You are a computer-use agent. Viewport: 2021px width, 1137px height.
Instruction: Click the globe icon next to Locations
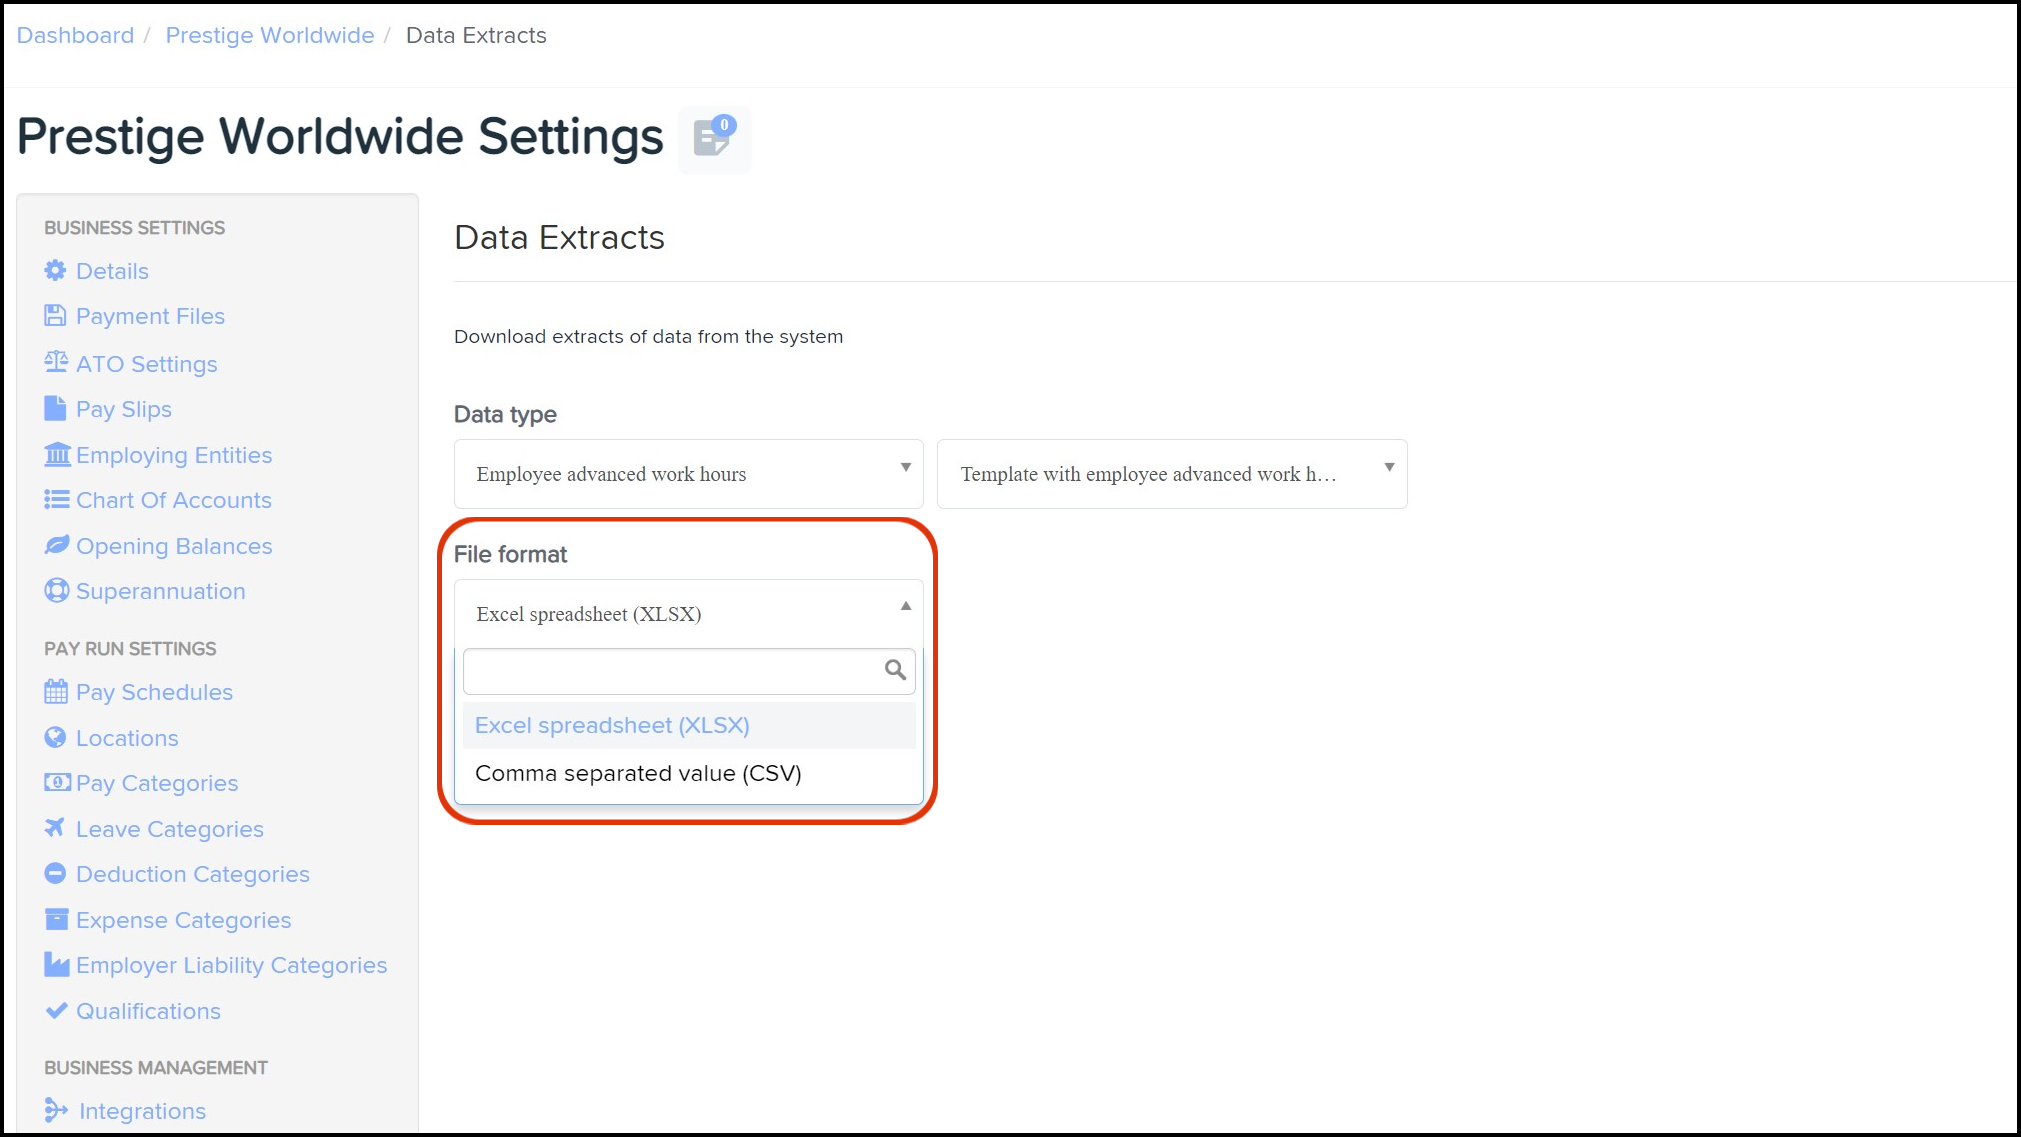55,738
